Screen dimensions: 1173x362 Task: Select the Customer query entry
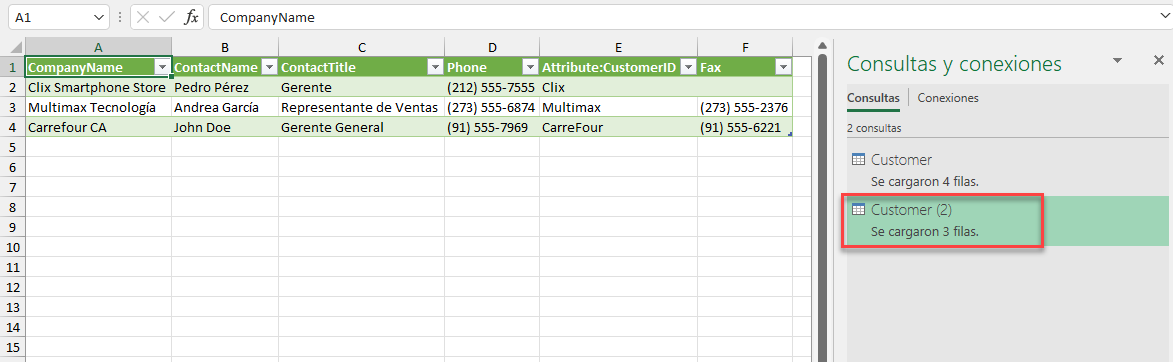[x=1007, y=170]
